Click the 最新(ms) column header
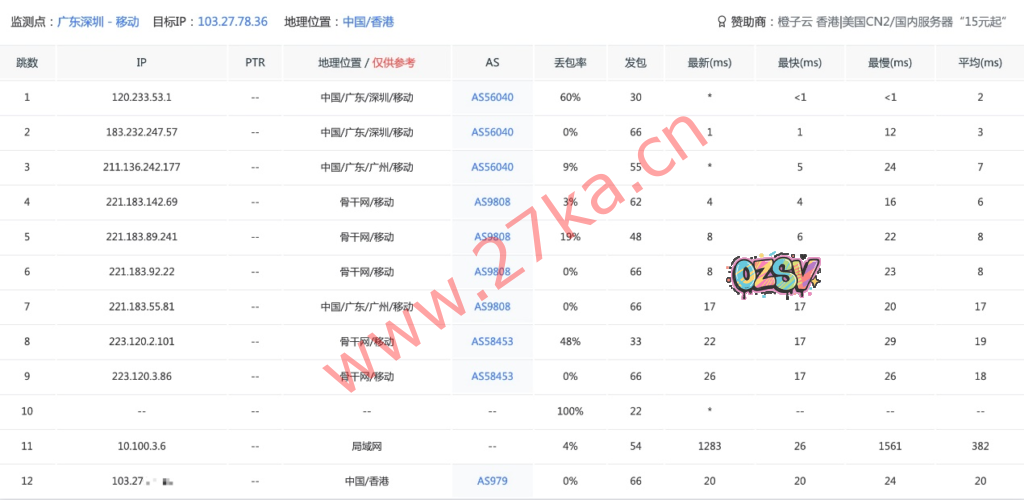1024x500 pixels. [x=709, y=62]
